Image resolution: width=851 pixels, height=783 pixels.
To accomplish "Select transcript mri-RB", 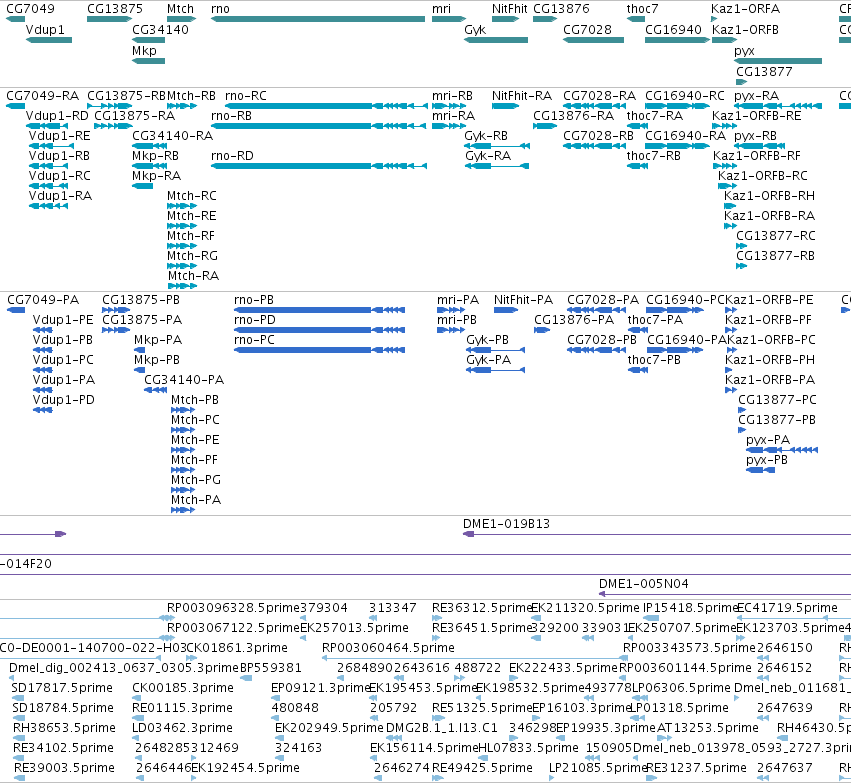I will pos(449,106).
